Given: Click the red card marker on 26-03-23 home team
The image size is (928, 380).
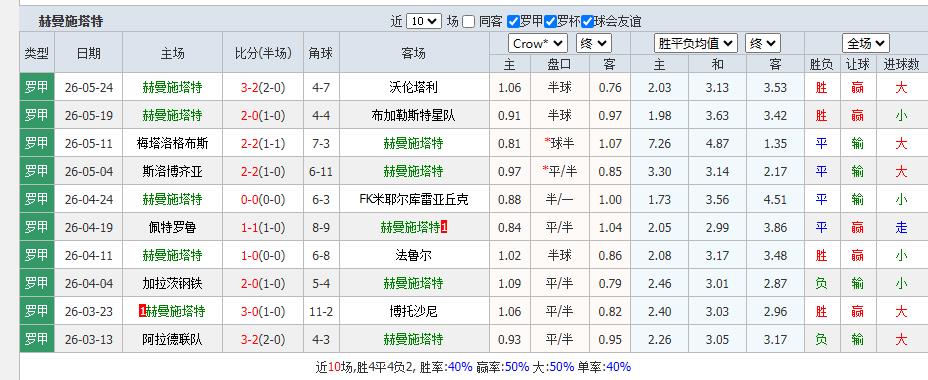Looking at the screenshot, I should [142, 311].
